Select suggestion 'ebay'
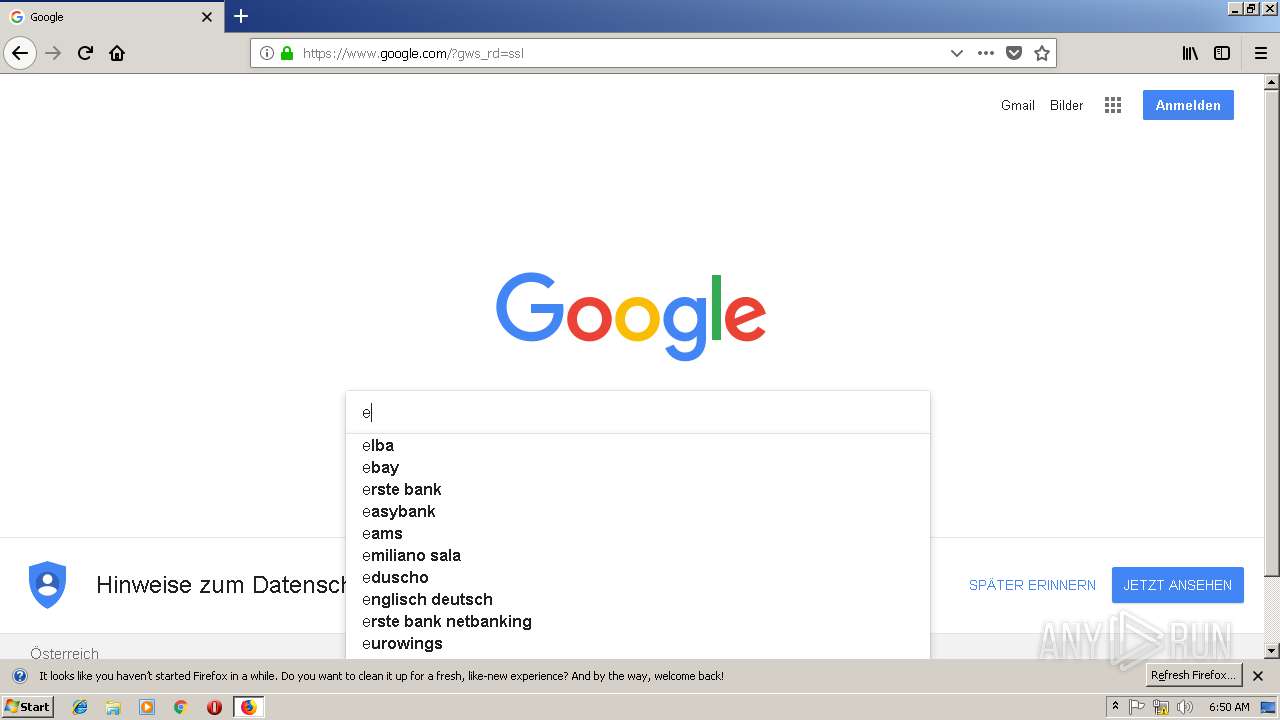The height and width of the screenshot is (720, 1280). [x=638, y=467]
